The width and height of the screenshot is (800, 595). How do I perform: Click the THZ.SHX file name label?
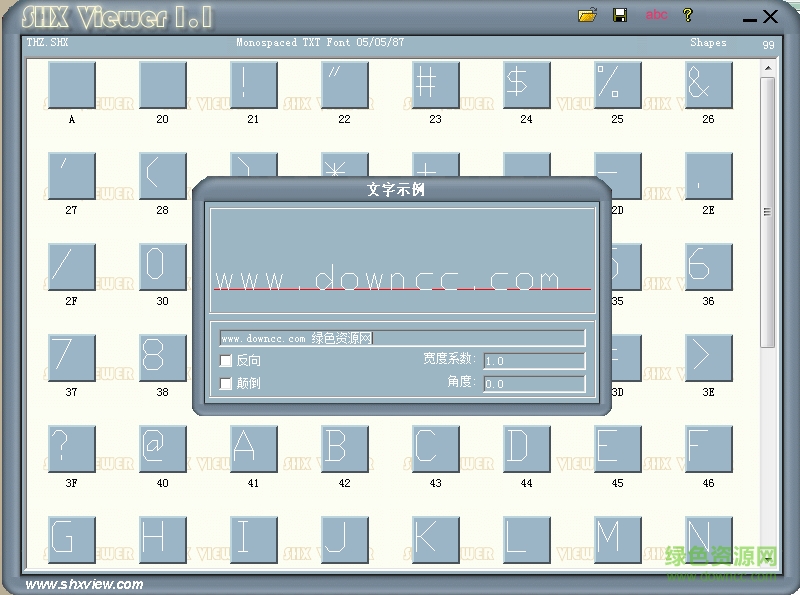[x=47, y=42]
